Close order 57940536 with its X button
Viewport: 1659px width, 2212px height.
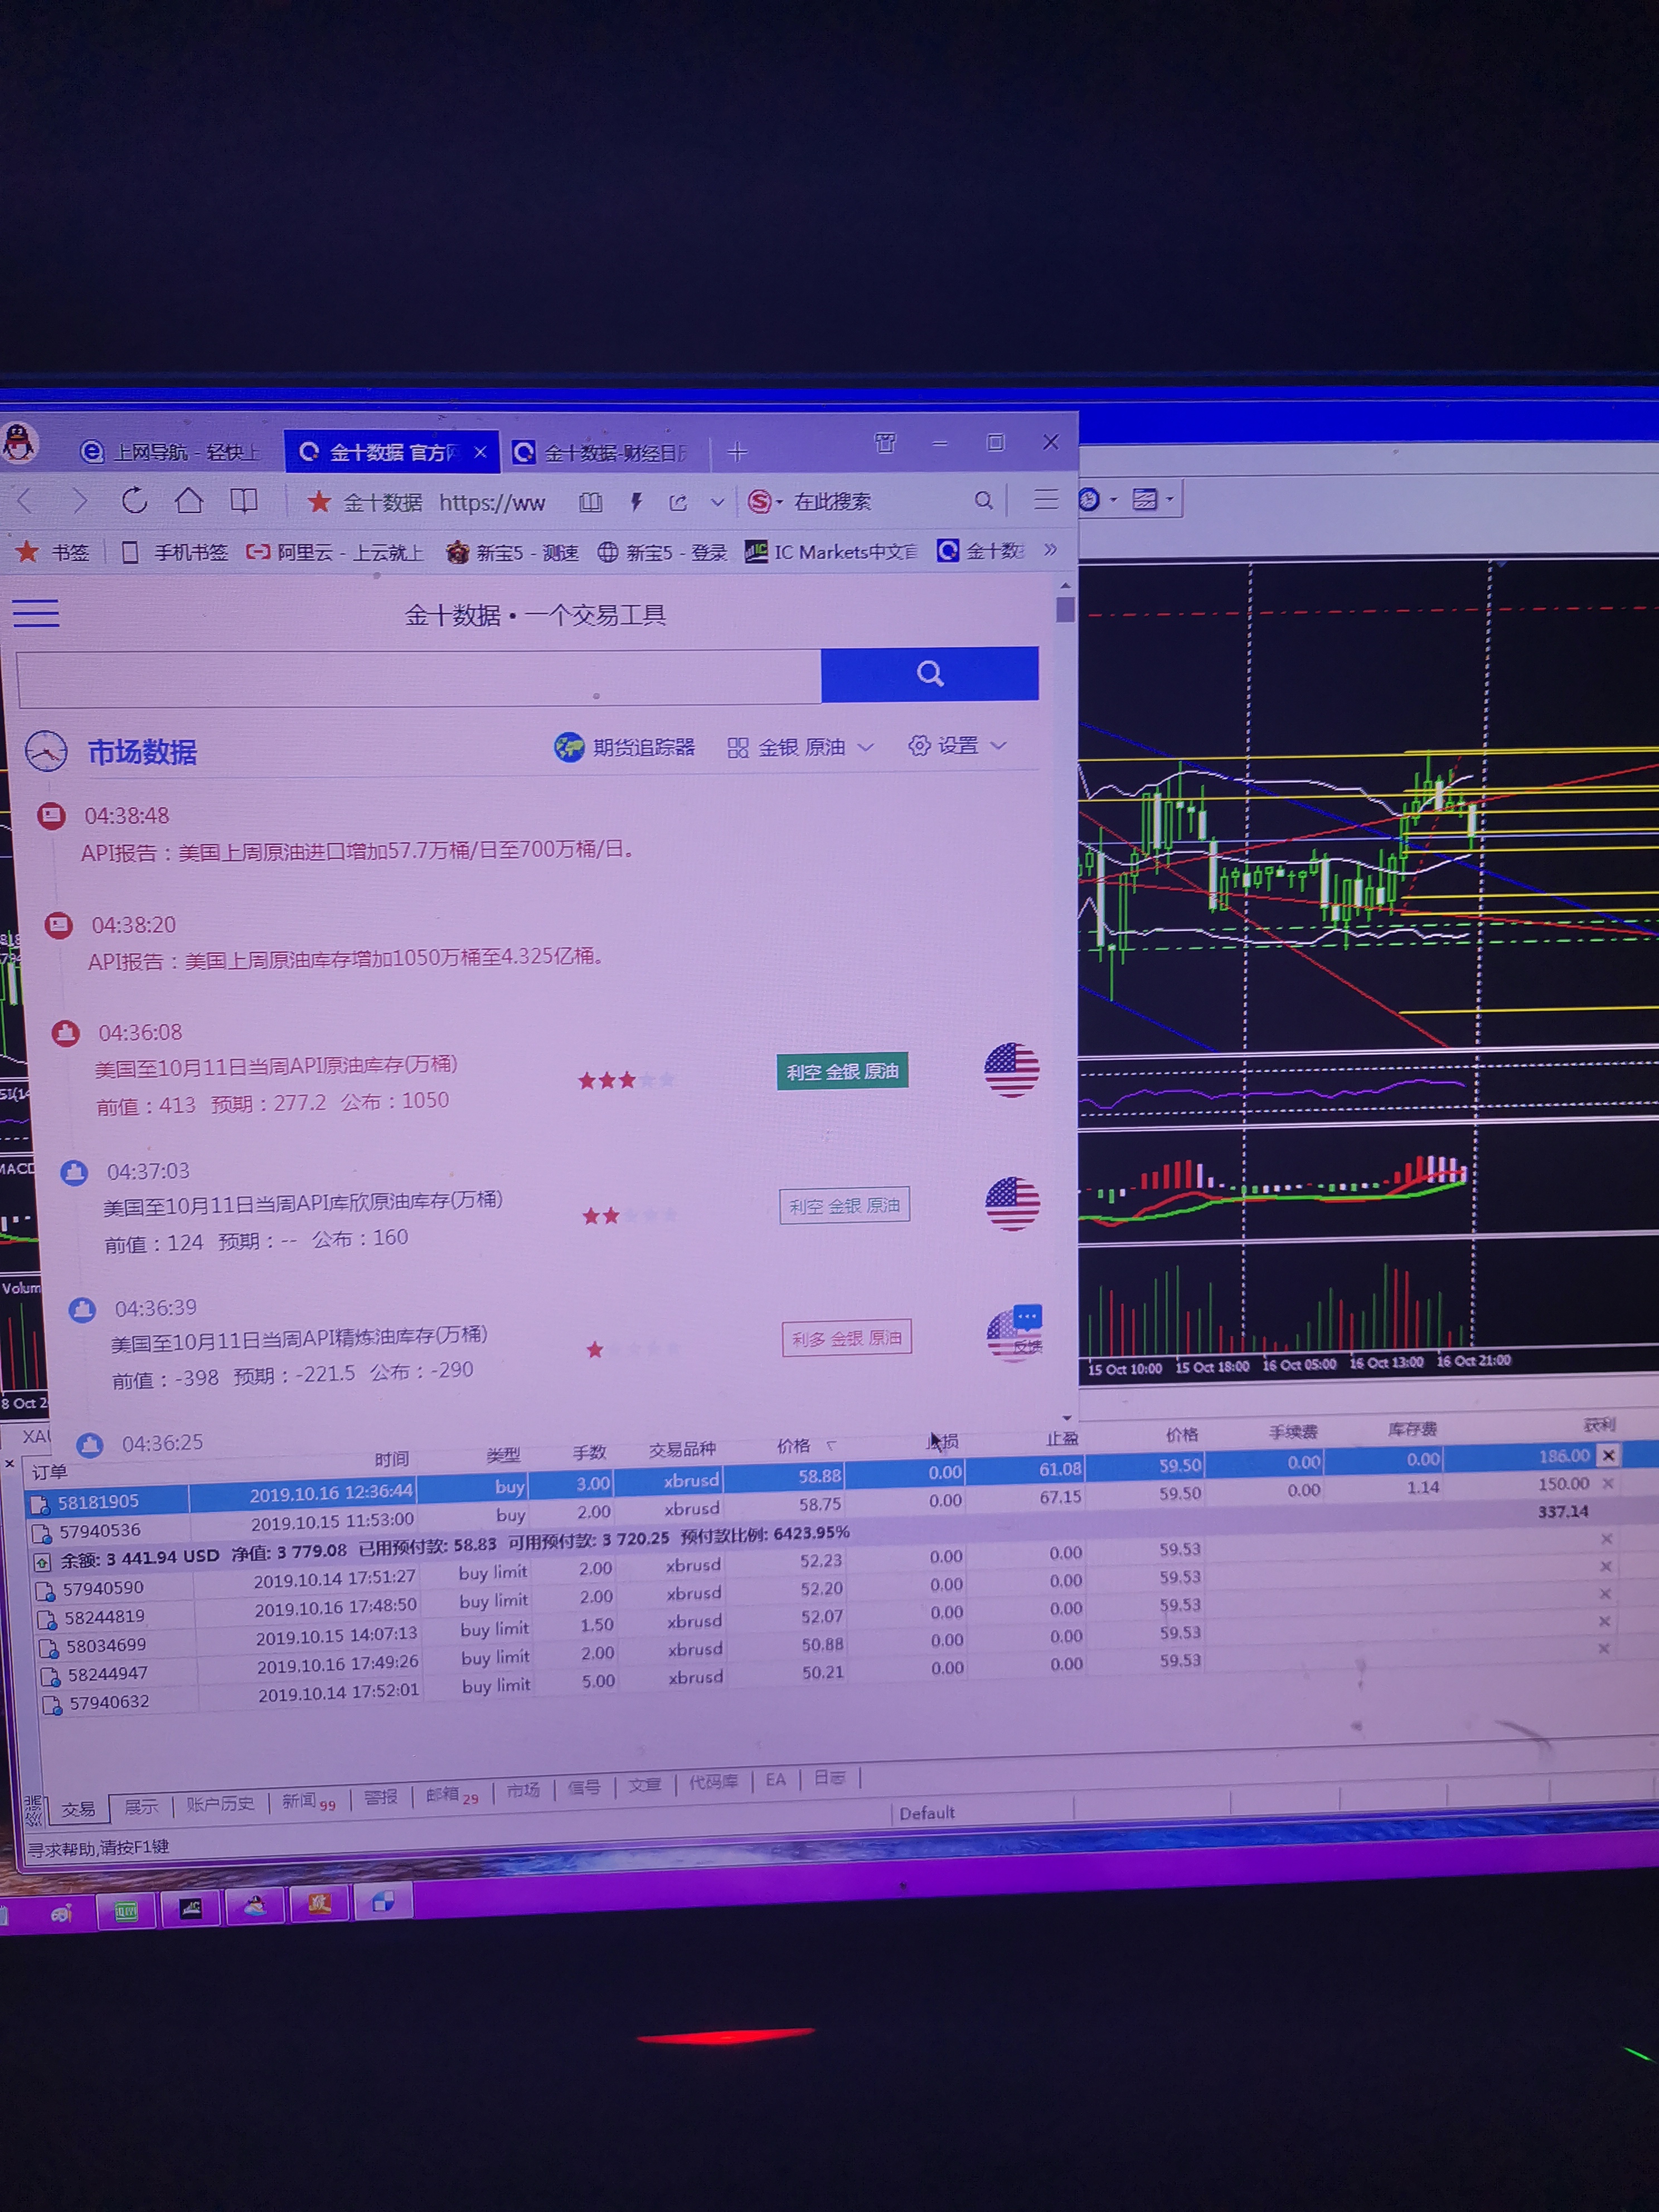[x=1608, y=1483]
